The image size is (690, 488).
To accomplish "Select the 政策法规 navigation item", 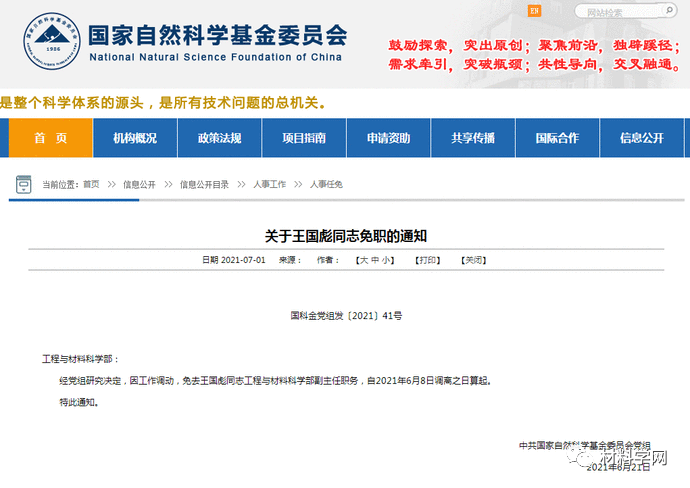I will click(x=219, y=138).
